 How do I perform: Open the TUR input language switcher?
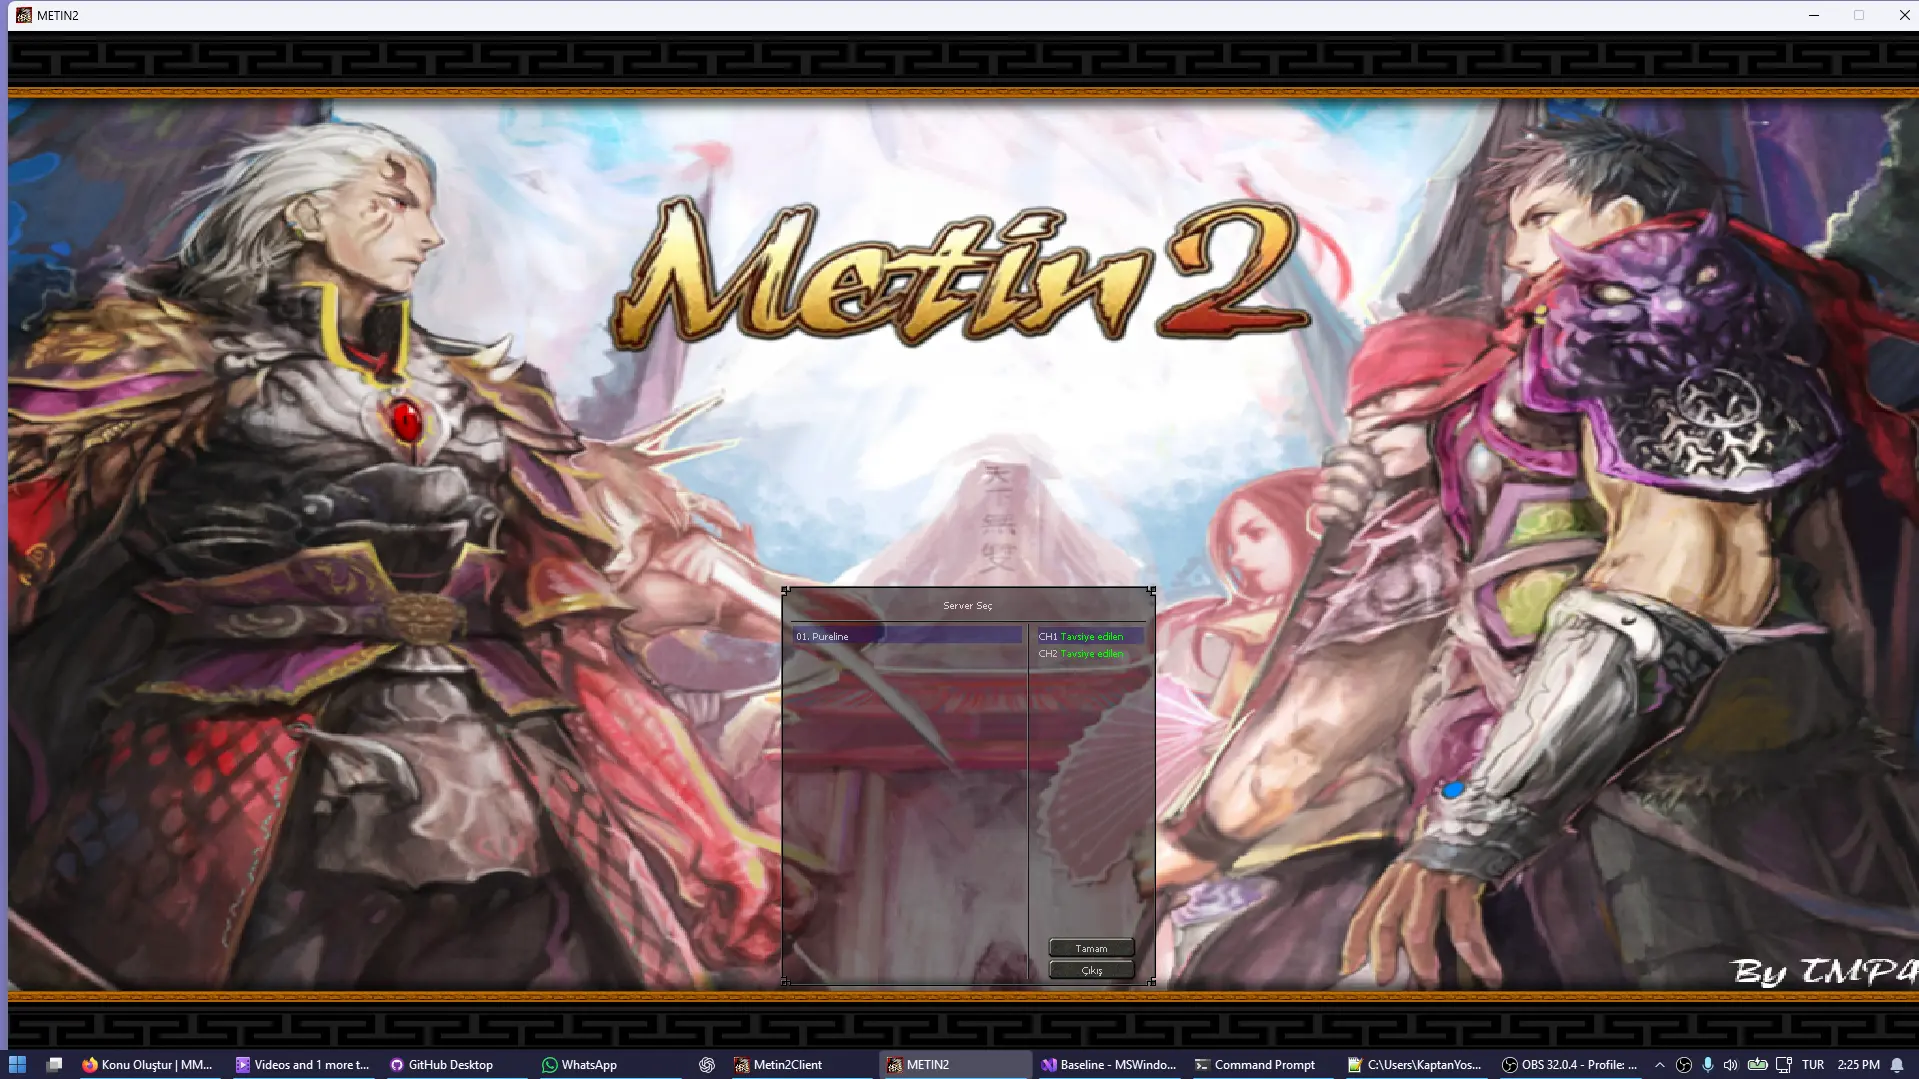(1813, 1065)
